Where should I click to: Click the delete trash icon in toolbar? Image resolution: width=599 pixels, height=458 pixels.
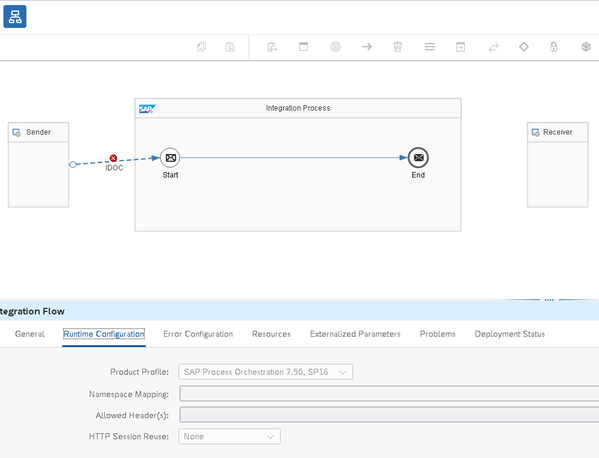pyautogui.click(x=398, y=47)
